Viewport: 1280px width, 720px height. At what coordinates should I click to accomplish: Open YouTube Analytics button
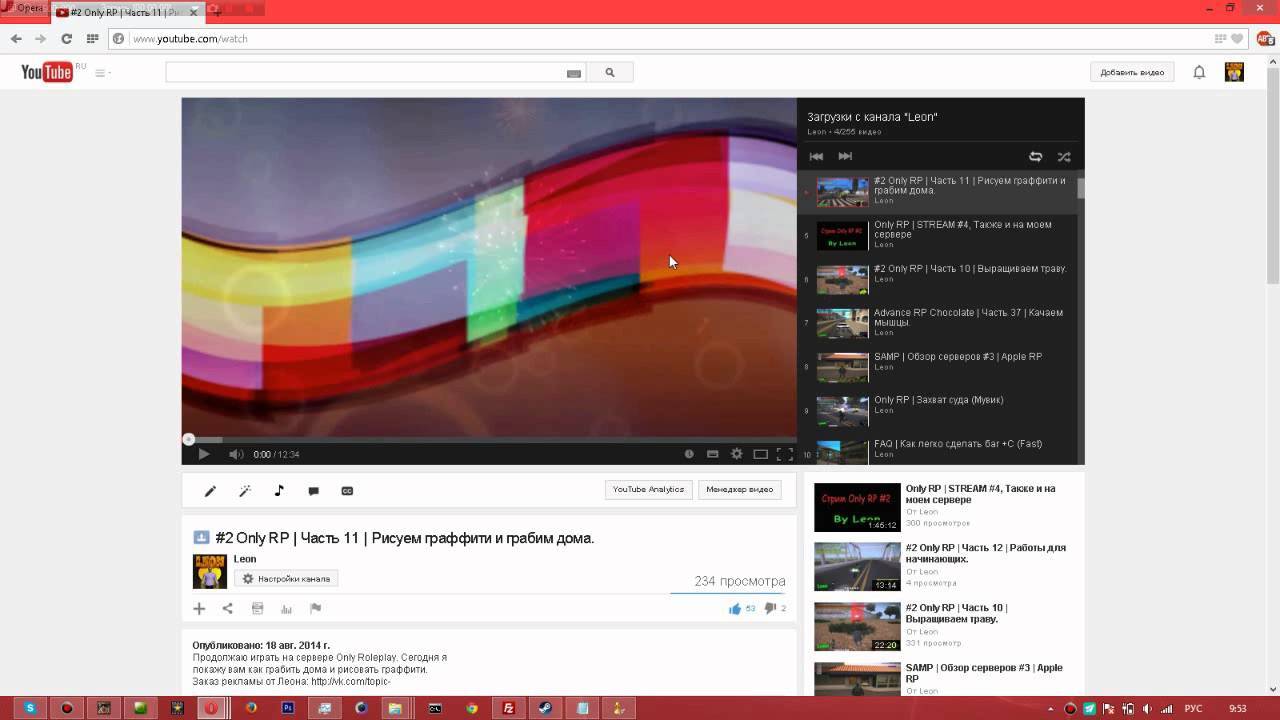tap(648, 490)
